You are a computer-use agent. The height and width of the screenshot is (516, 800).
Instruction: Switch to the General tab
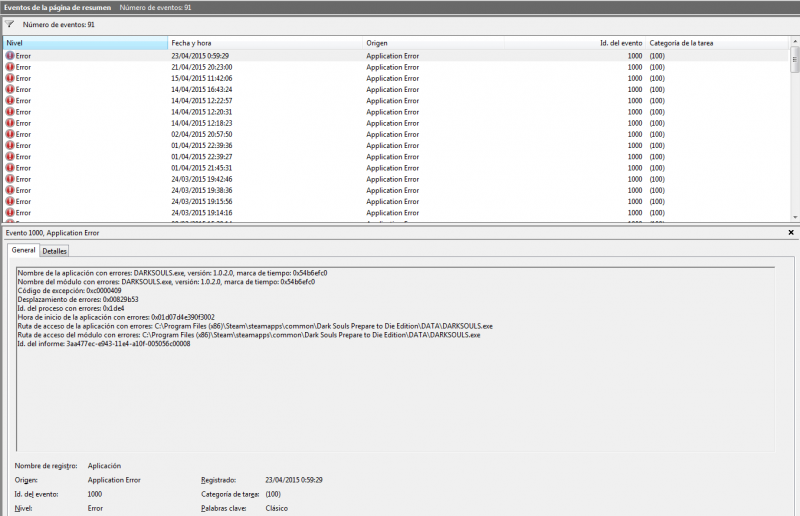coord(23,251)
